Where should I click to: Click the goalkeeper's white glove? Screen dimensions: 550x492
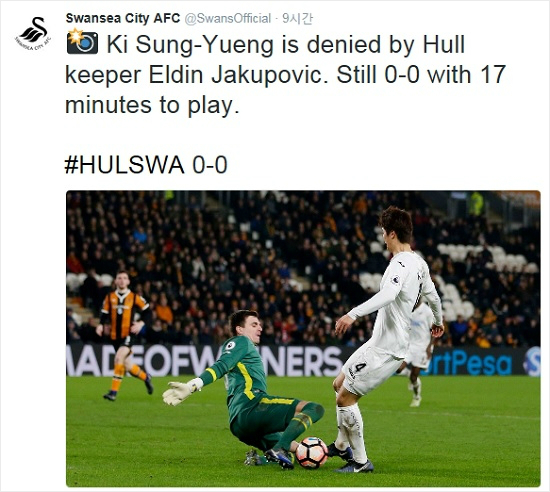tap(181, 391)
